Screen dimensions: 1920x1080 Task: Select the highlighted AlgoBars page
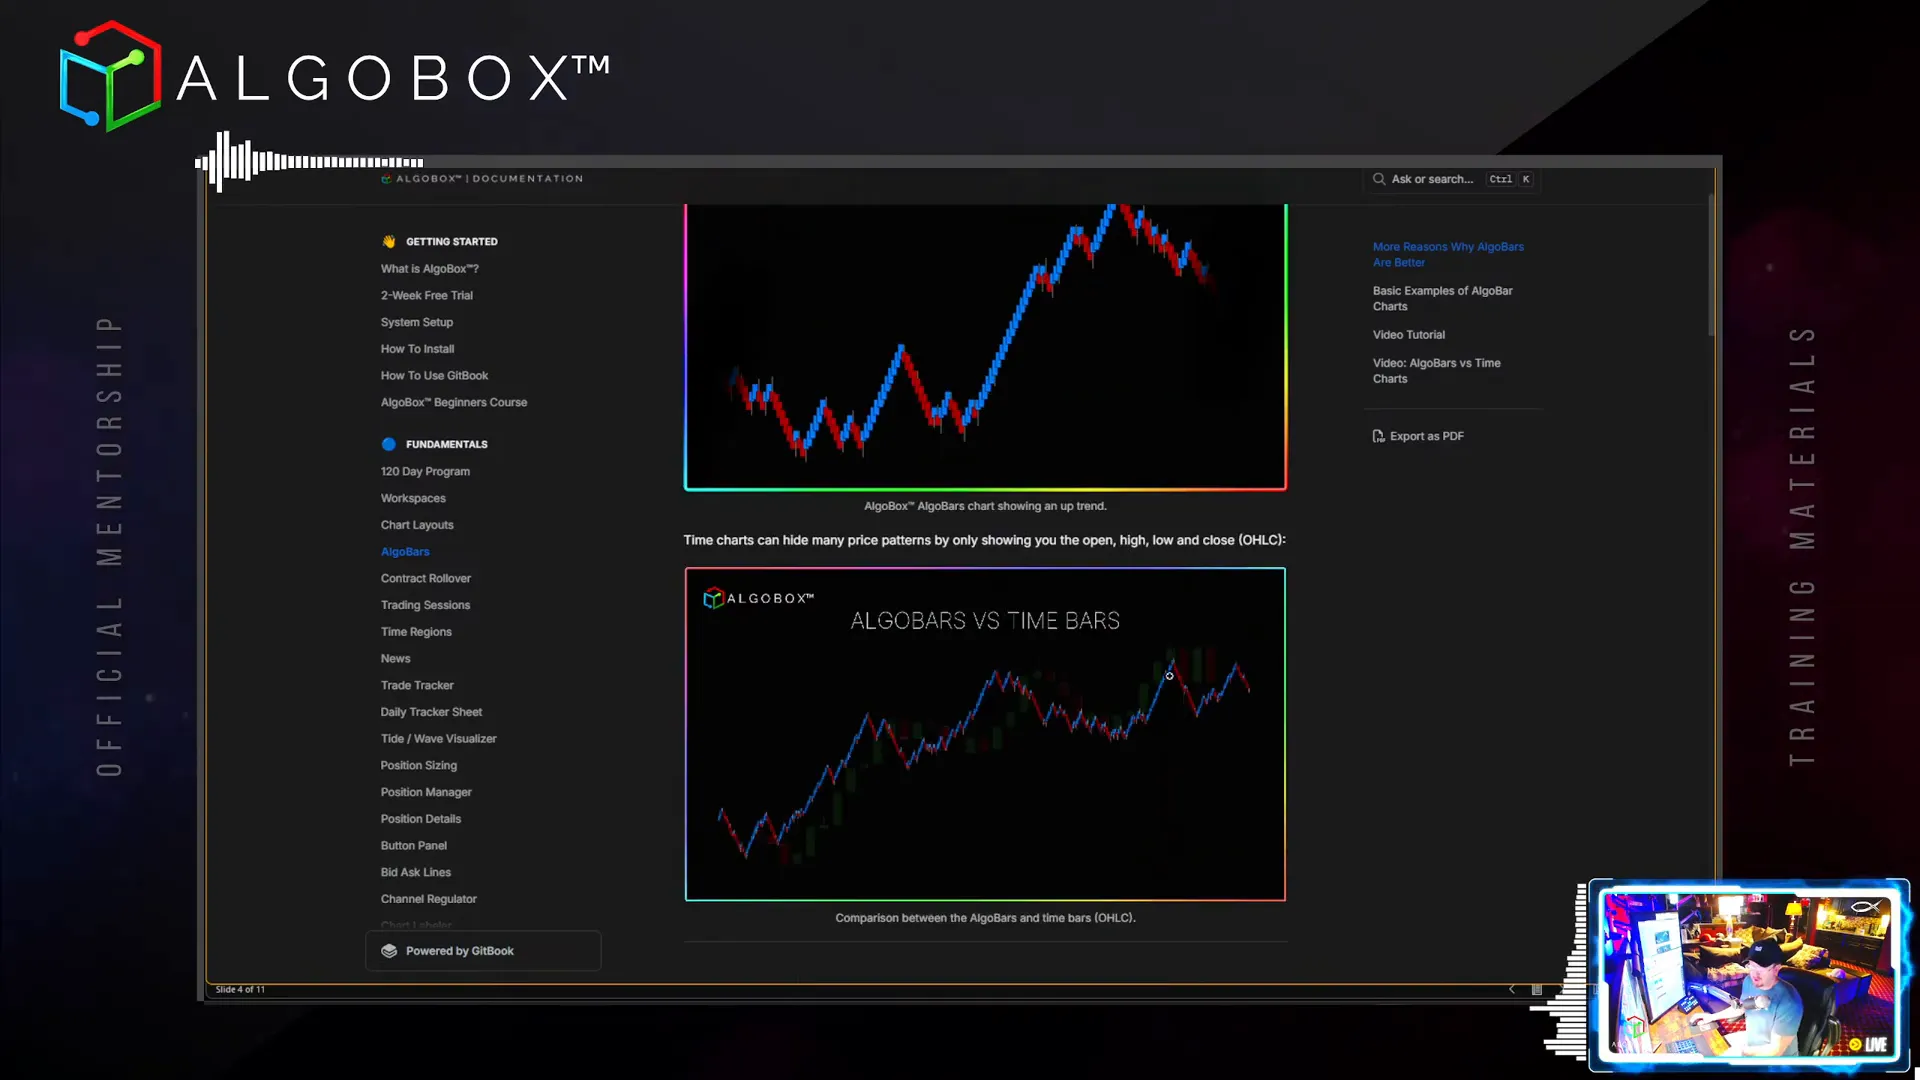pyautogui.click(x=405, y=552)
